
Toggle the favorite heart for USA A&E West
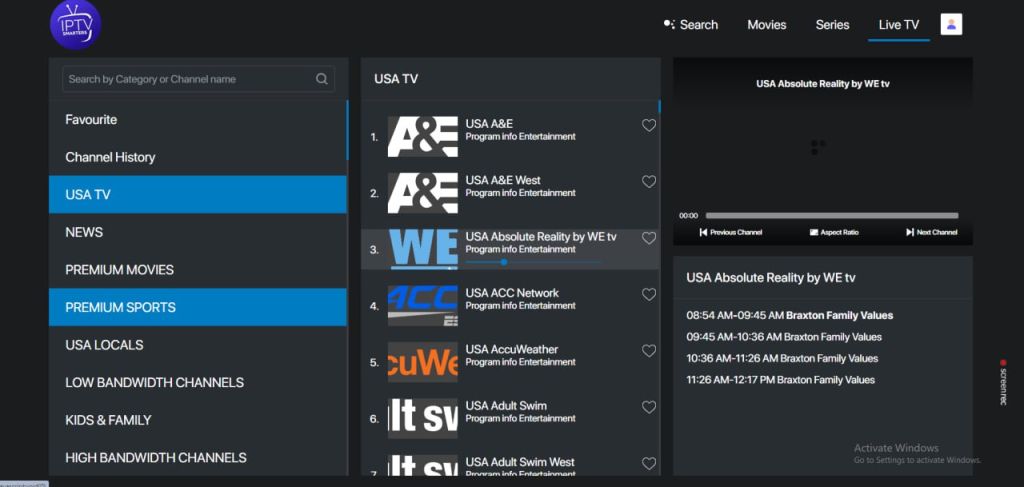(649, 182)
